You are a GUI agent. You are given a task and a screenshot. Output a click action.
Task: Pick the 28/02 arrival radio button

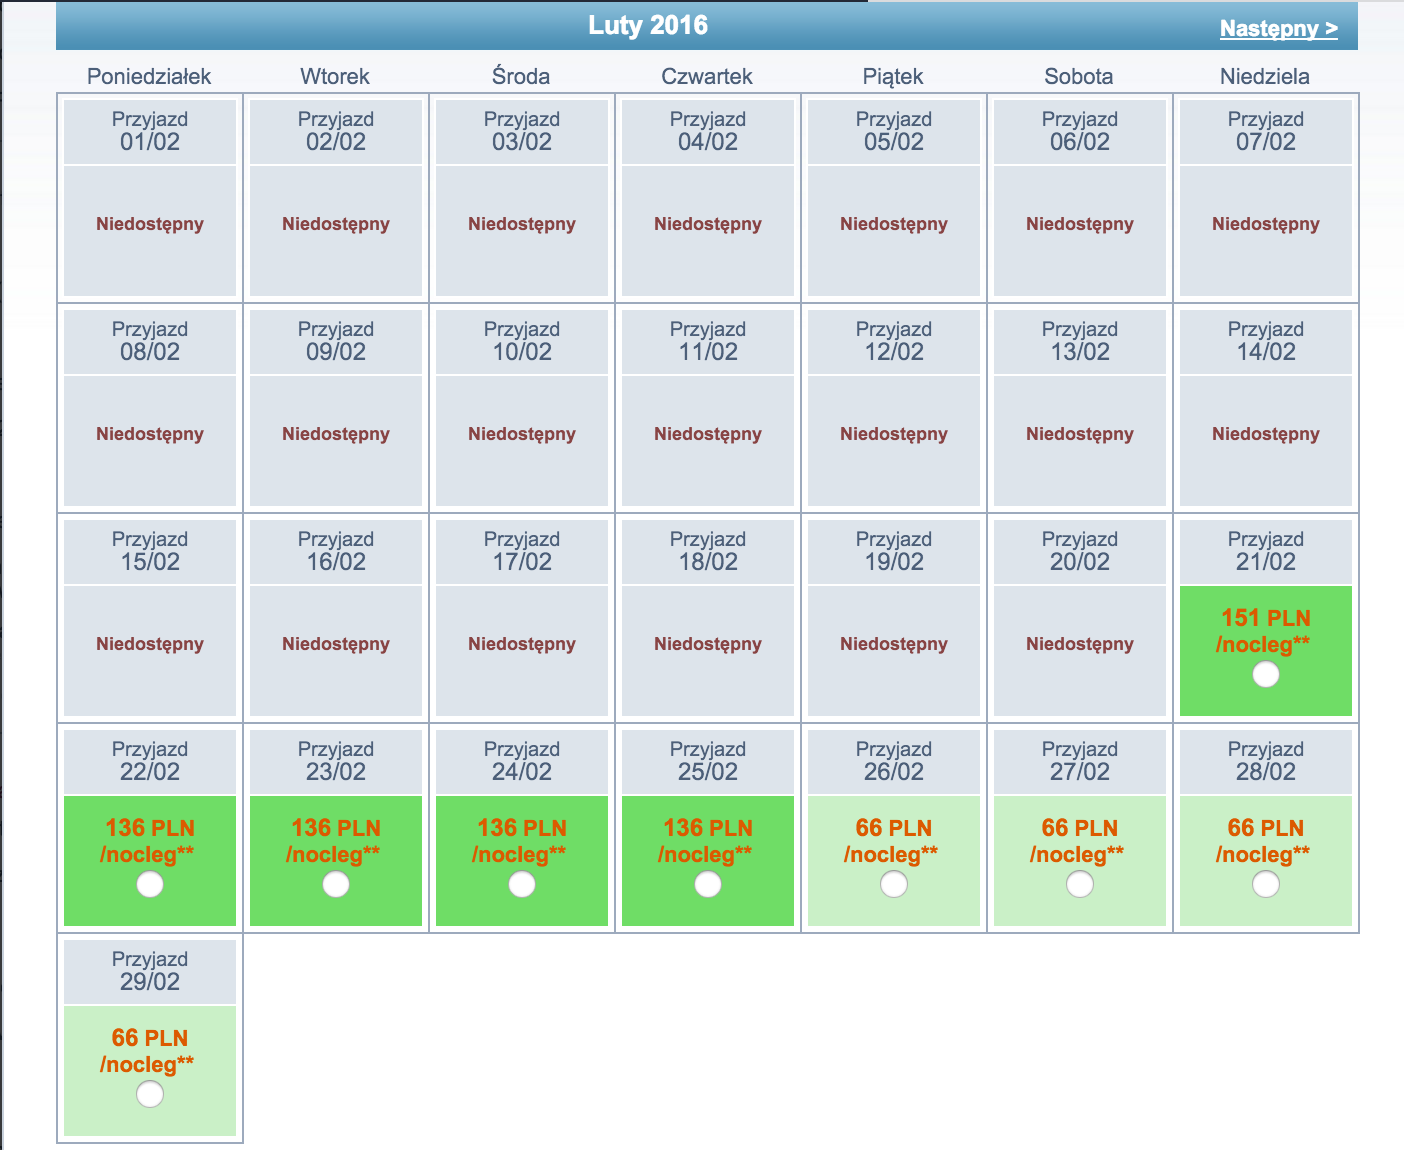click(1266, 884)
